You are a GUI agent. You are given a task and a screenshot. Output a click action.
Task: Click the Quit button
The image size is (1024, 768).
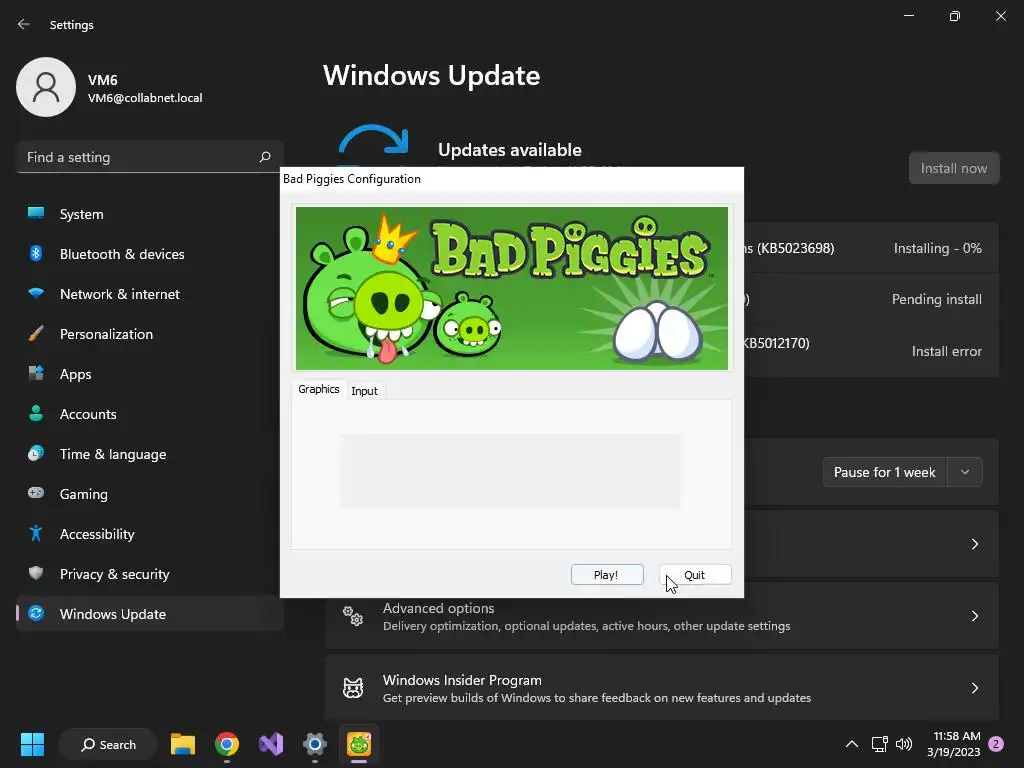[695, 575]
